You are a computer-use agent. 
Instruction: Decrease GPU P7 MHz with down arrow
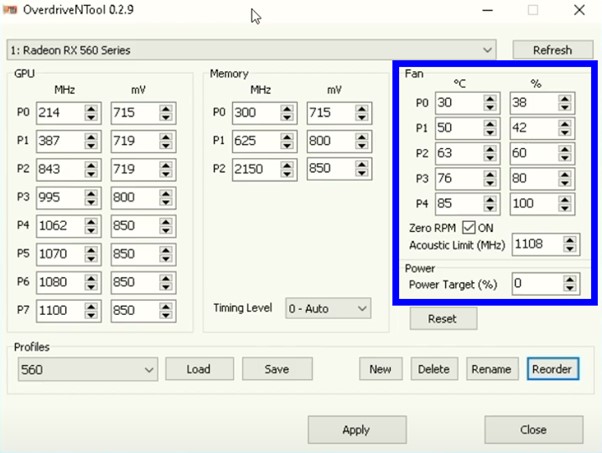coord(91,315)
